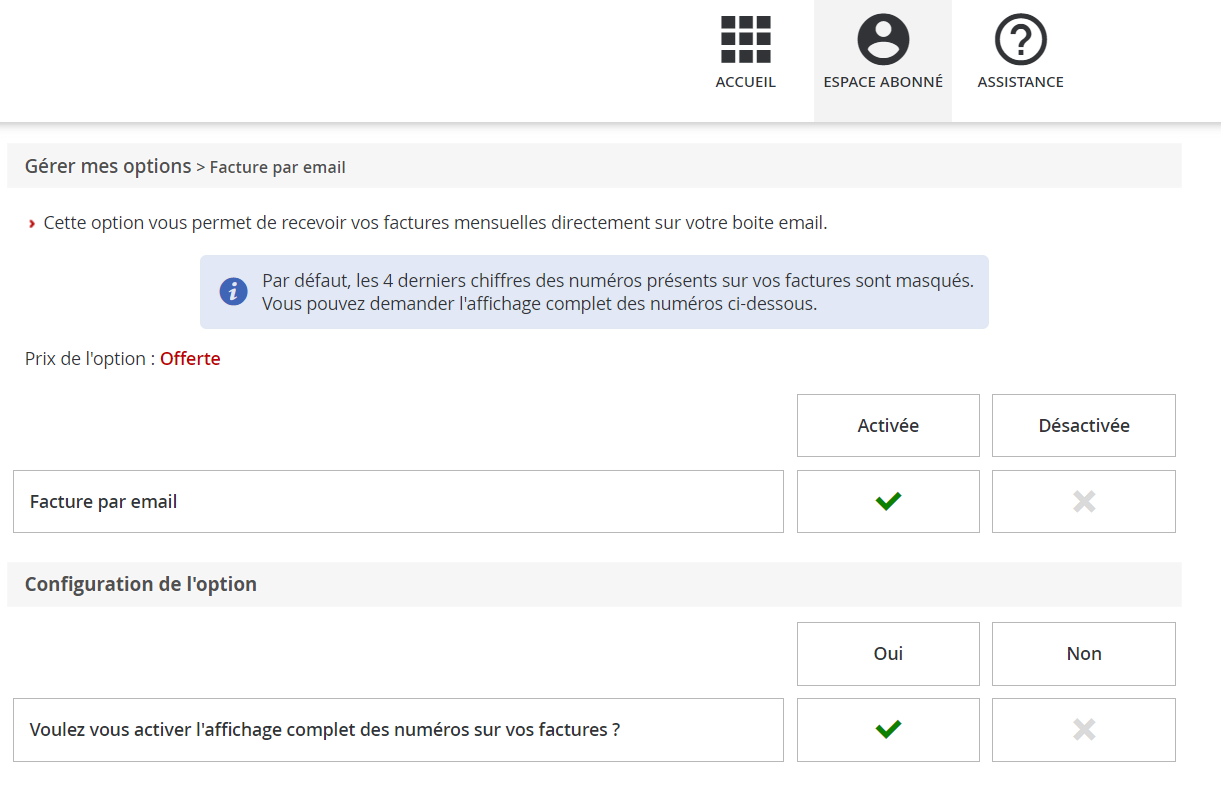Click the Accueil grid icon
Screen dimensions: 1221x792
point(745,40)
